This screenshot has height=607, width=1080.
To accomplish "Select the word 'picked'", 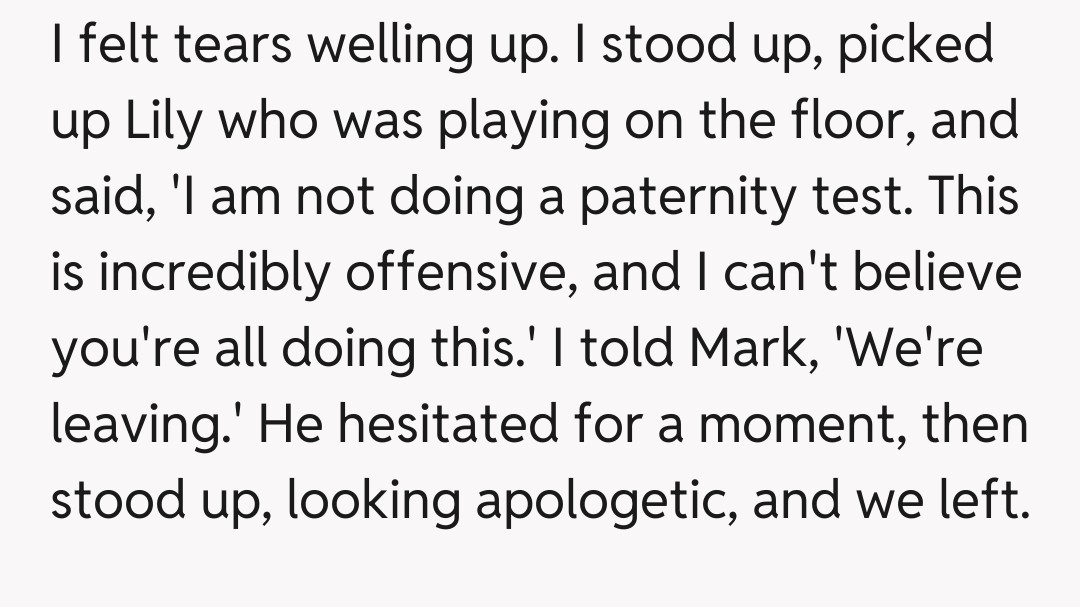I will tap(916, 46).
